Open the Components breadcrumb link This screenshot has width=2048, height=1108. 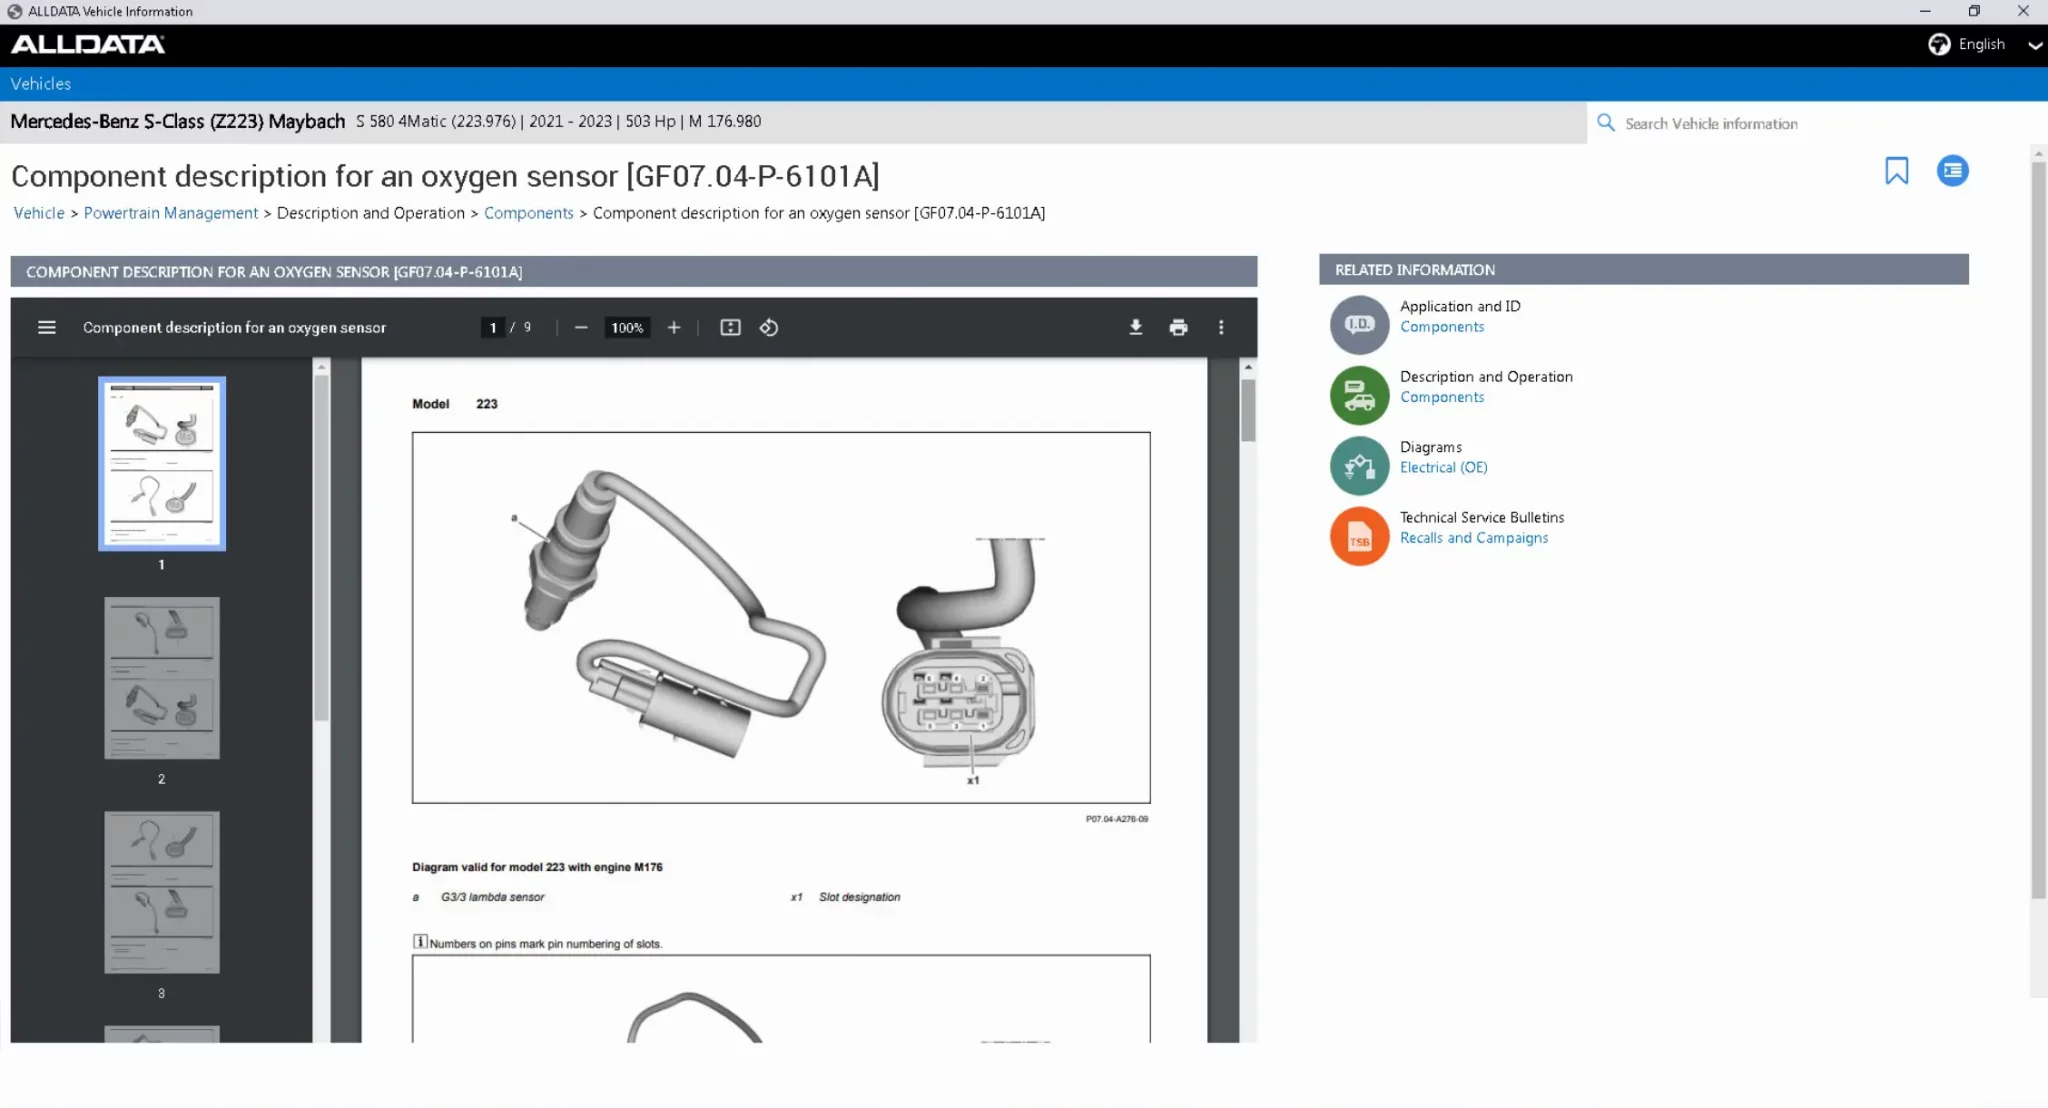528,213
